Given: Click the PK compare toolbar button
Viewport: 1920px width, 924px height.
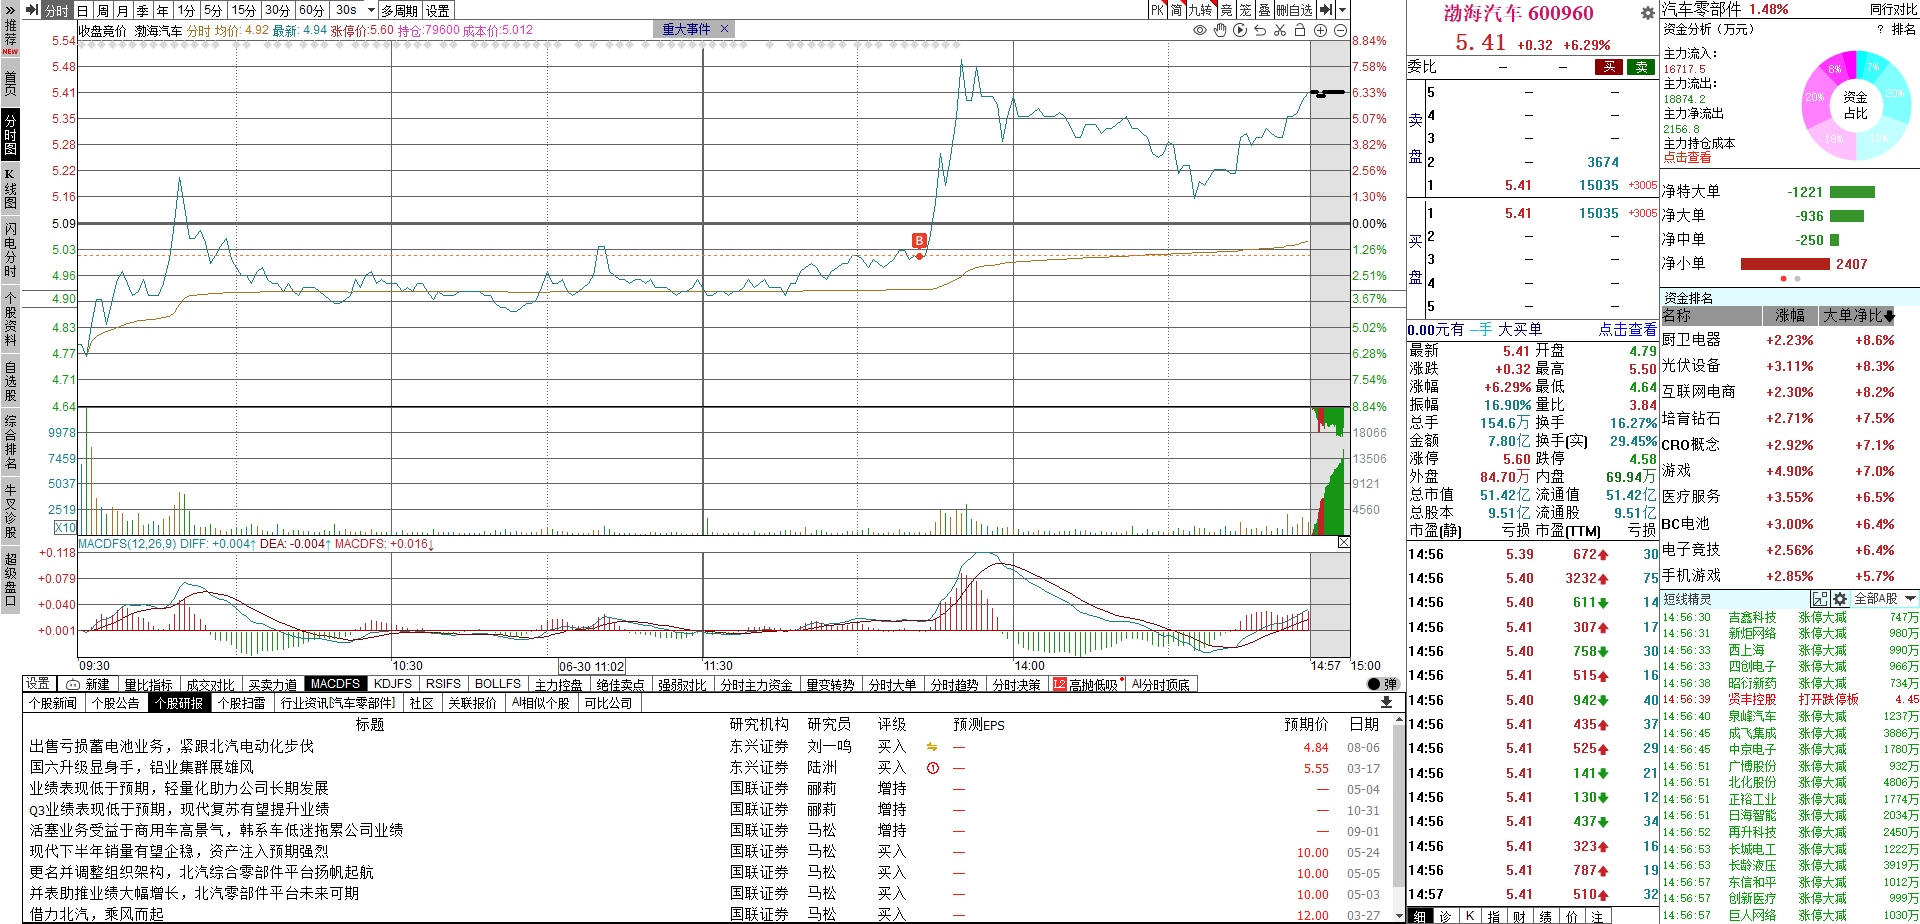Looking at the screenshot, I should (x=1157, y=10).
